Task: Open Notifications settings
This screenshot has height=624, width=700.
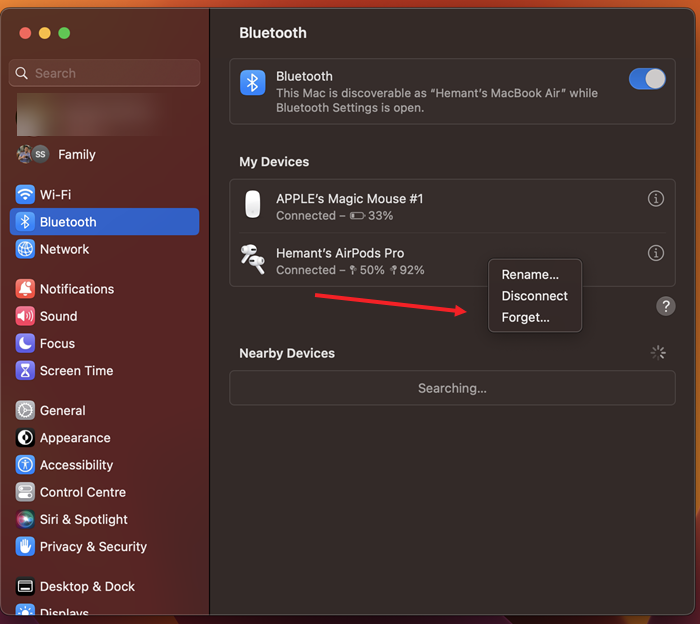Action: pos(104,289)
